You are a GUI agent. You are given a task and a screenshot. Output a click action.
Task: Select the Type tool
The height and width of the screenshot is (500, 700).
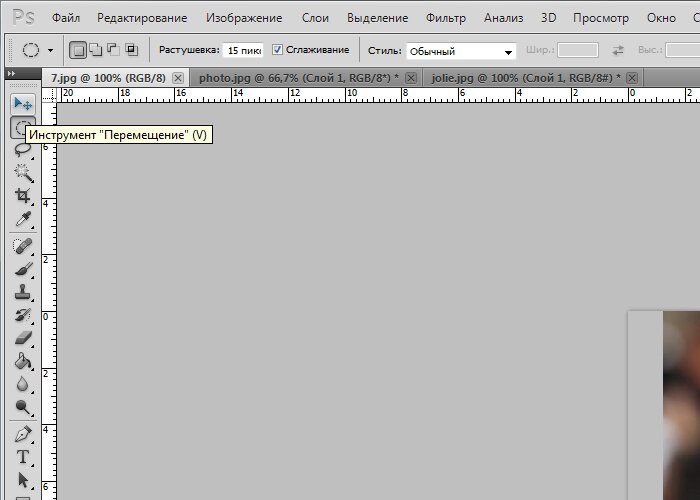22,457
